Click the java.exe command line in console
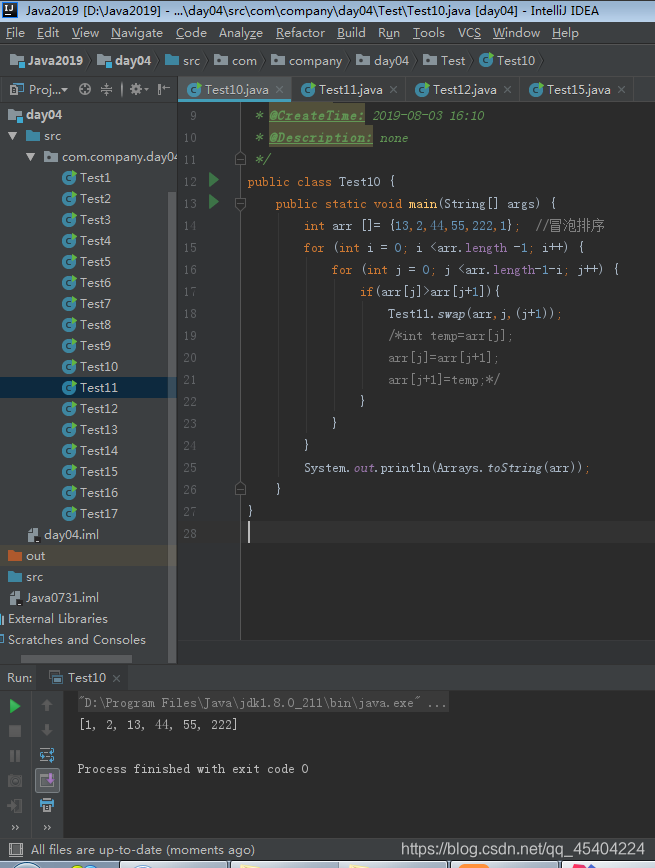 pos(262,703)
